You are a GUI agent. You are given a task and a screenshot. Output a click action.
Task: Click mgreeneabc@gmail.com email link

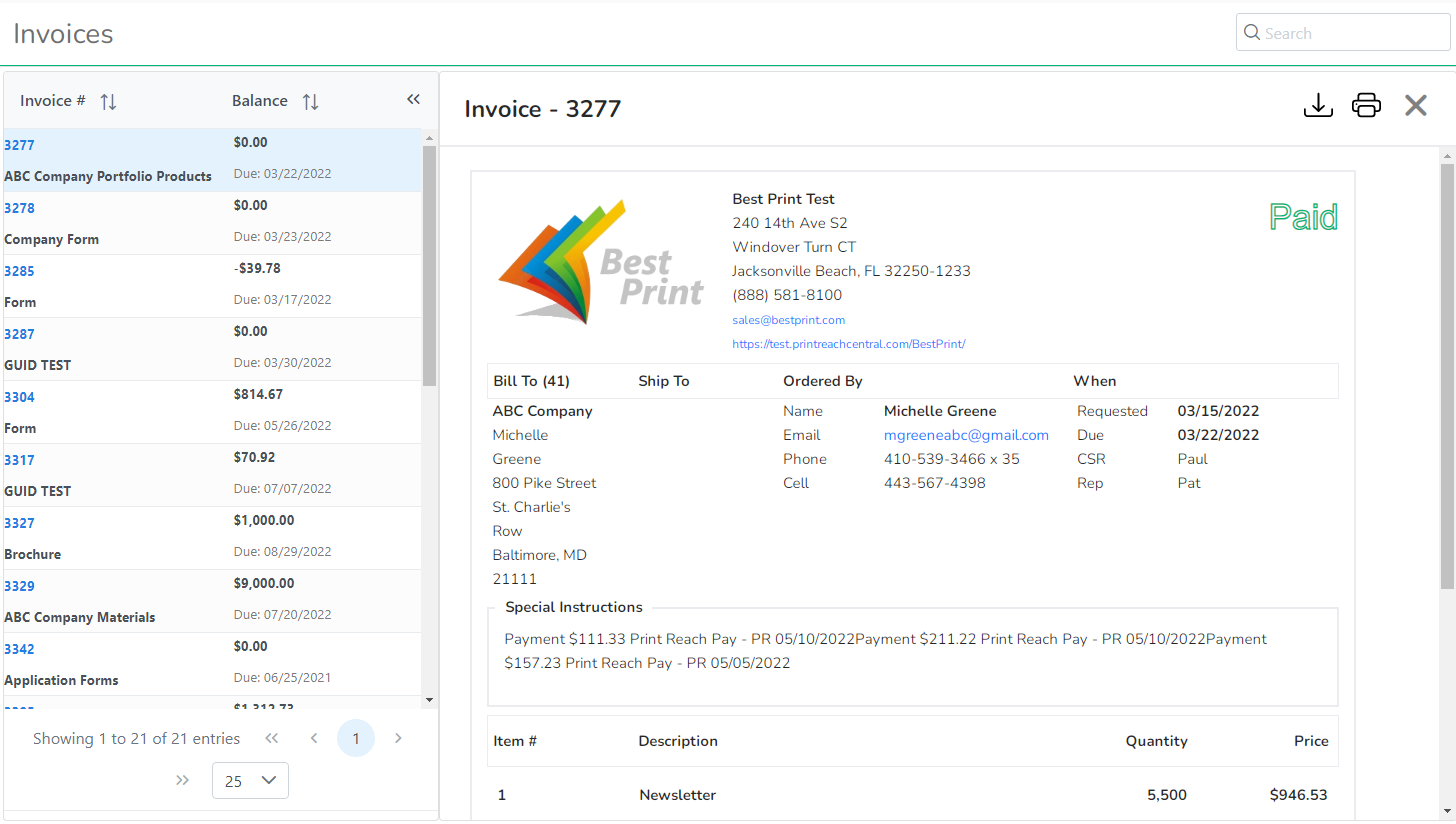[x=966, y=435]
